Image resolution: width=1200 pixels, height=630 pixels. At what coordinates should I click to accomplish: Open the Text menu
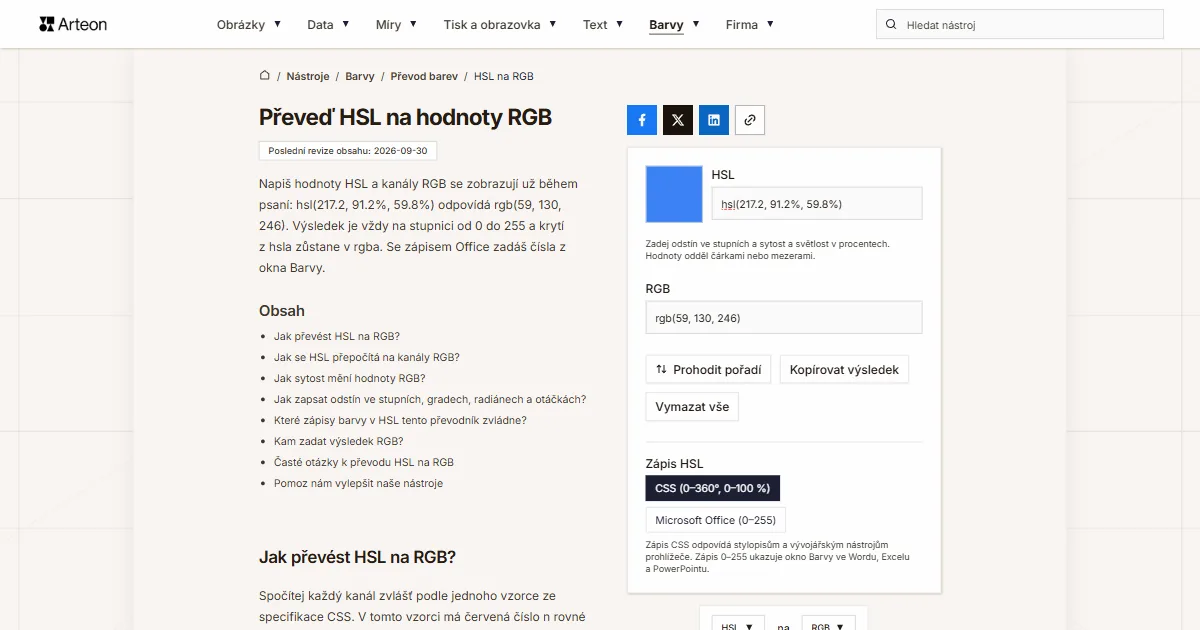point(603,25)
